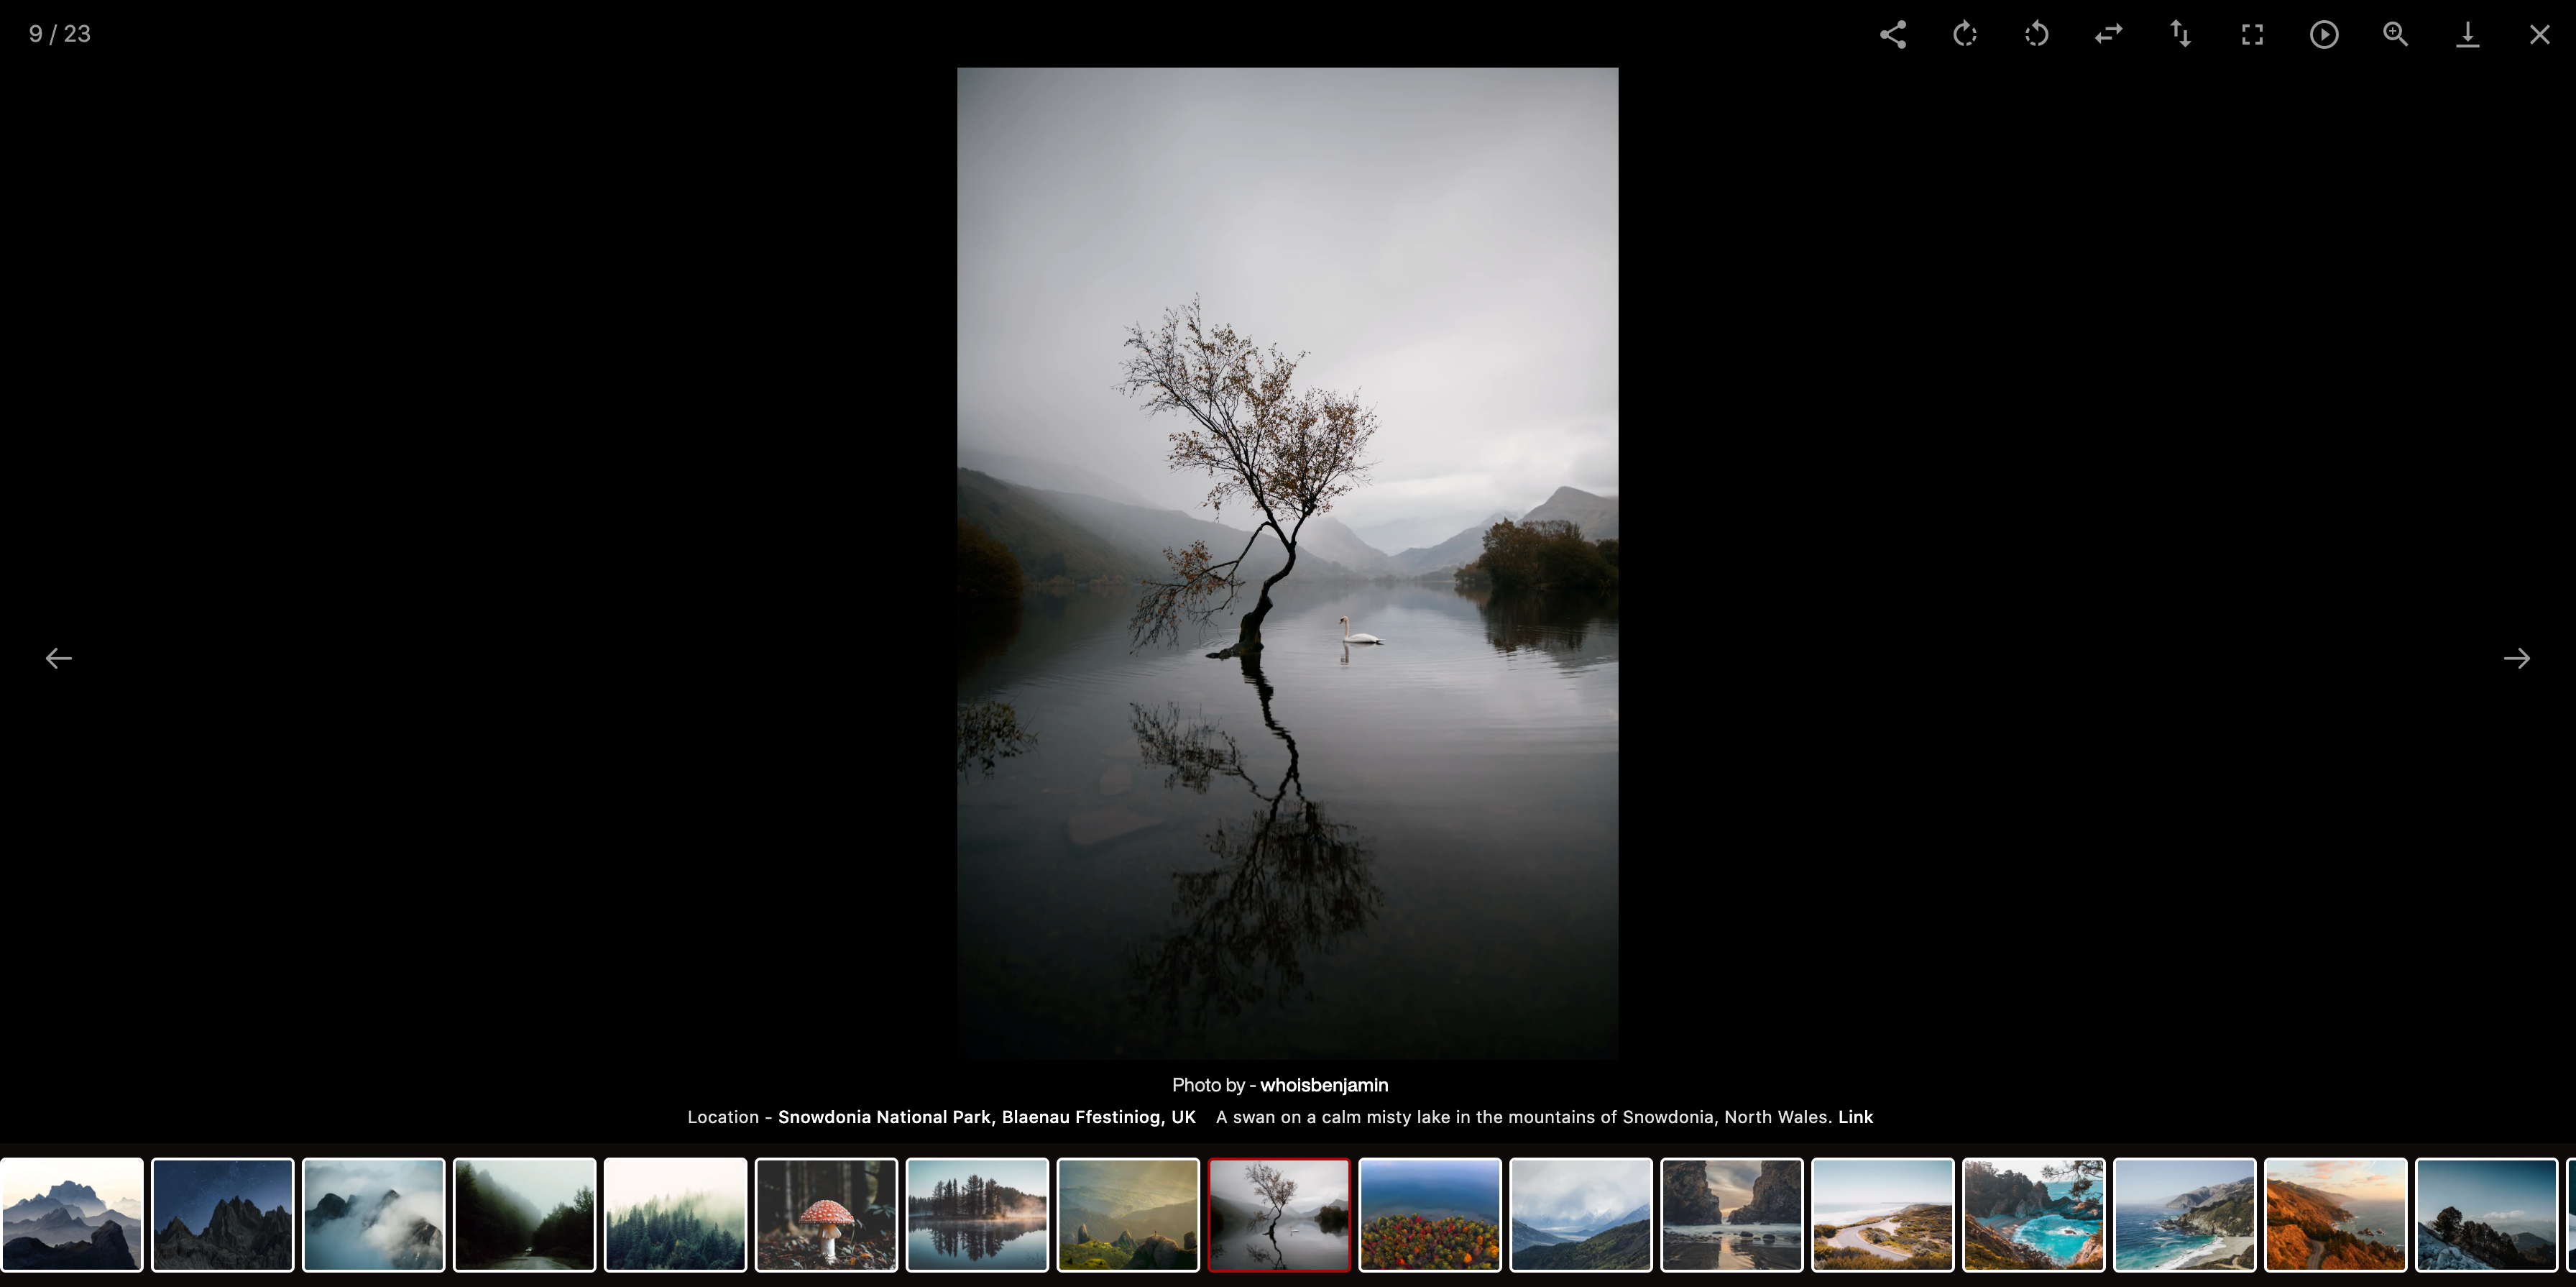Image resolution: width=2576 pixels, height=1287 pixels.
Task: Flip the image vertically
Action: pyautogui.click(x=2180, y=35)
